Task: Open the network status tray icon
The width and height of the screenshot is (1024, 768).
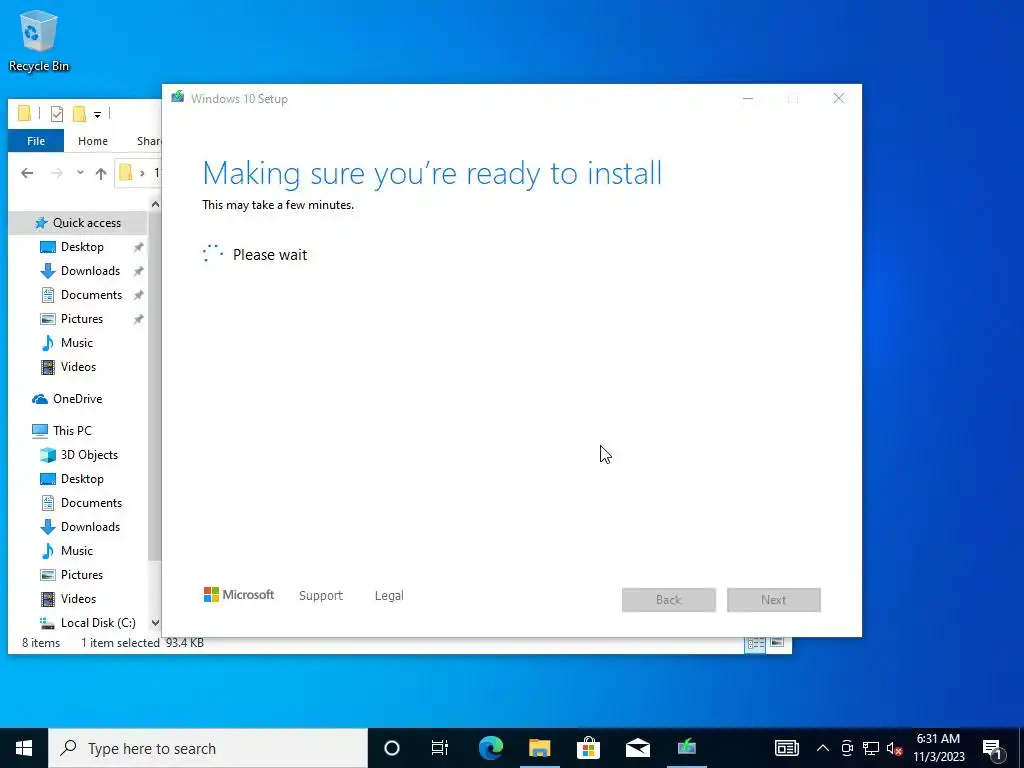Action: [x=871, y=748]
